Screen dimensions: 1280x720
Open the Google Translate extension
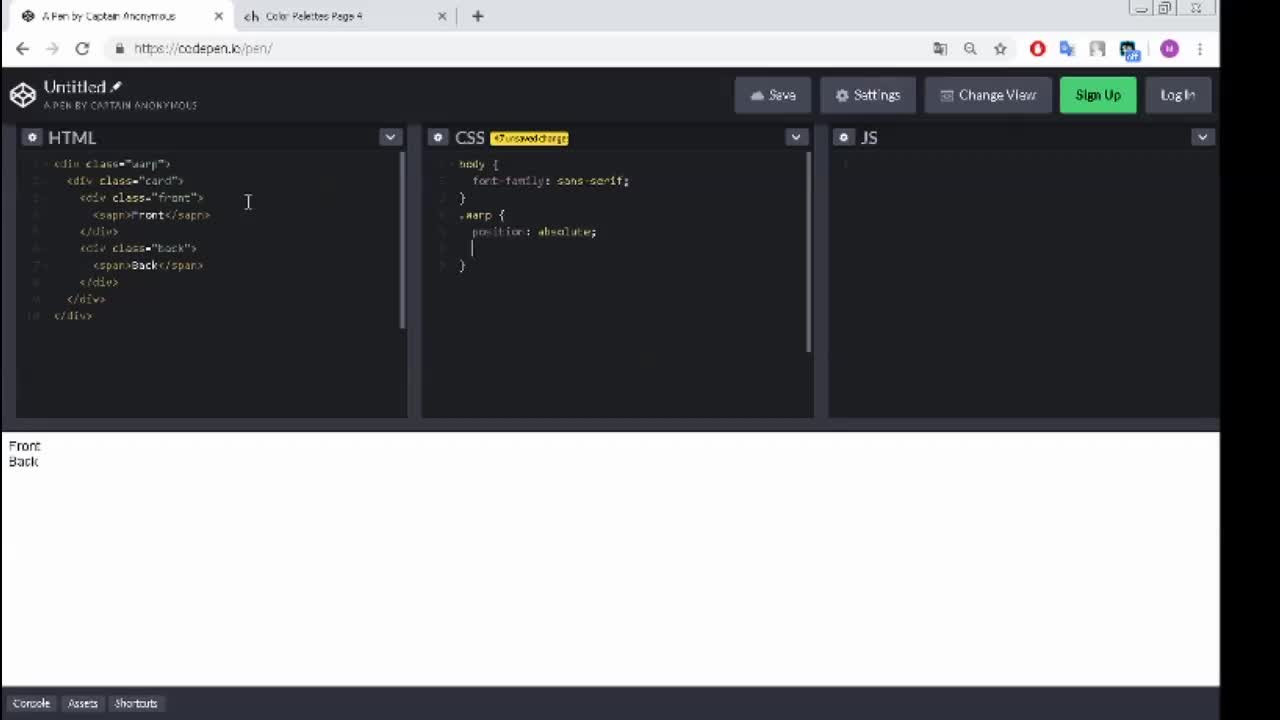(x=1067, y=48)
